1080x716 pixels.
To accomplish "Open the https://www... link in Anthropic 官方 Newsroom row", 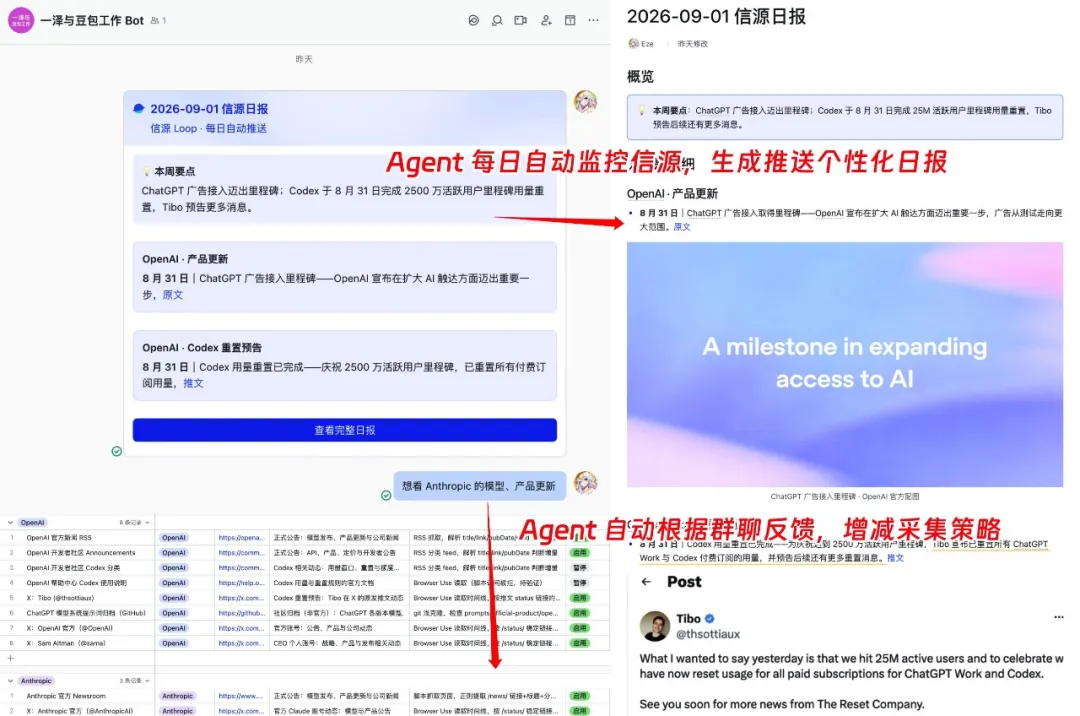I will (241, 696).
